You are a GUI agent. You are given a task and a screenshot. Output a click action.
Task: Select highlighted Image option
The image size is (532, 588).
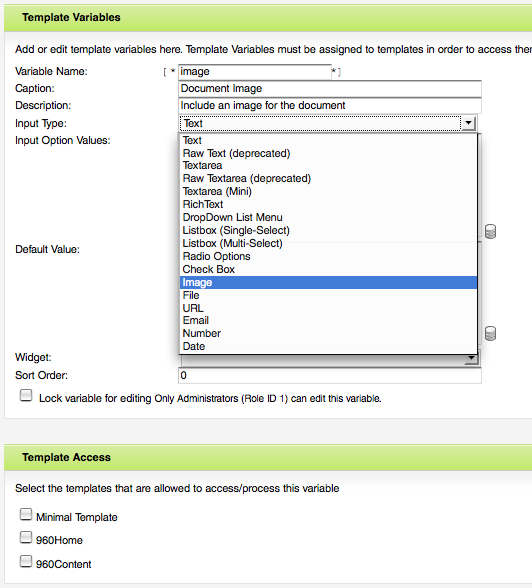[x=328, y=282]
